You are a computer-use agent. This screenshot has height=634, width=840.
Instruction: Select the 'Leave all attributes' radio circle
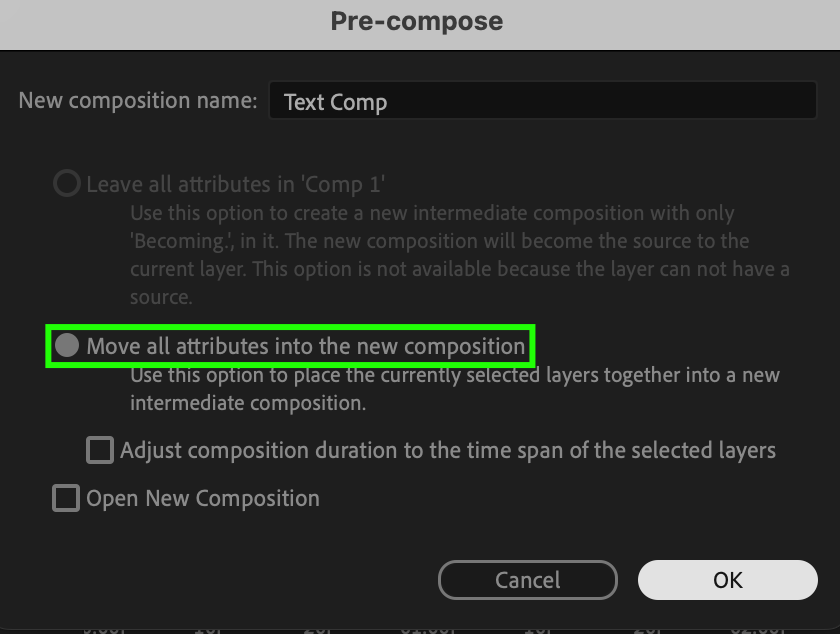pyautogui.click(x=67, y=184)
